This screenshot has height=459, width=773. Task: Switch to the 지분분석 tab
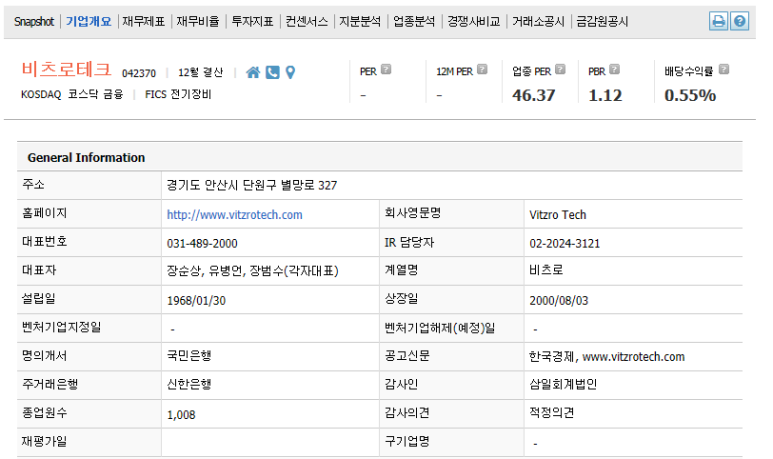click(360, 22)
